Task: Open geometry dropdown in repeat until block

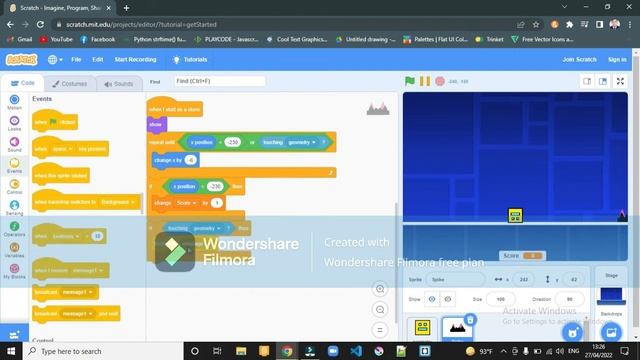Action: [x=302, y=142]
